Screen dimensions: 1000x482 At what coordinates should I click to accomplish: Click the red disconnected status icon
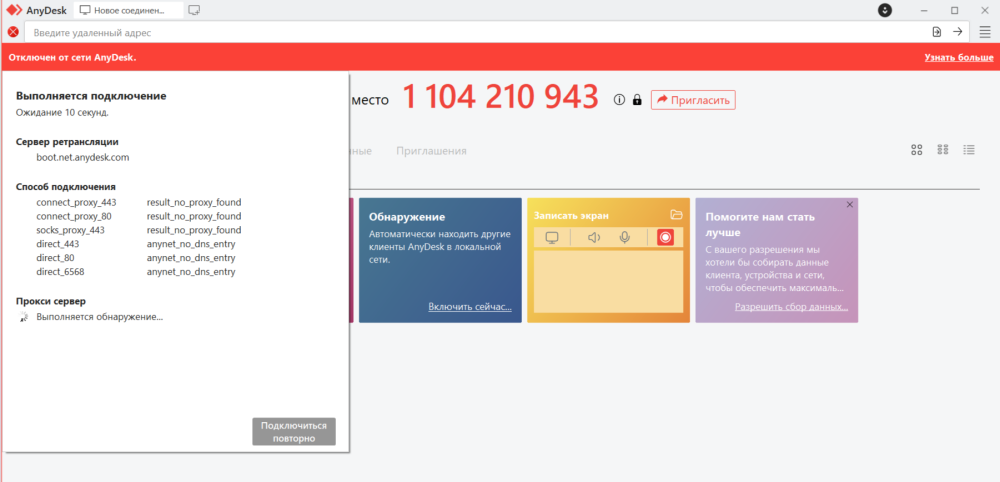click(13, 32)
